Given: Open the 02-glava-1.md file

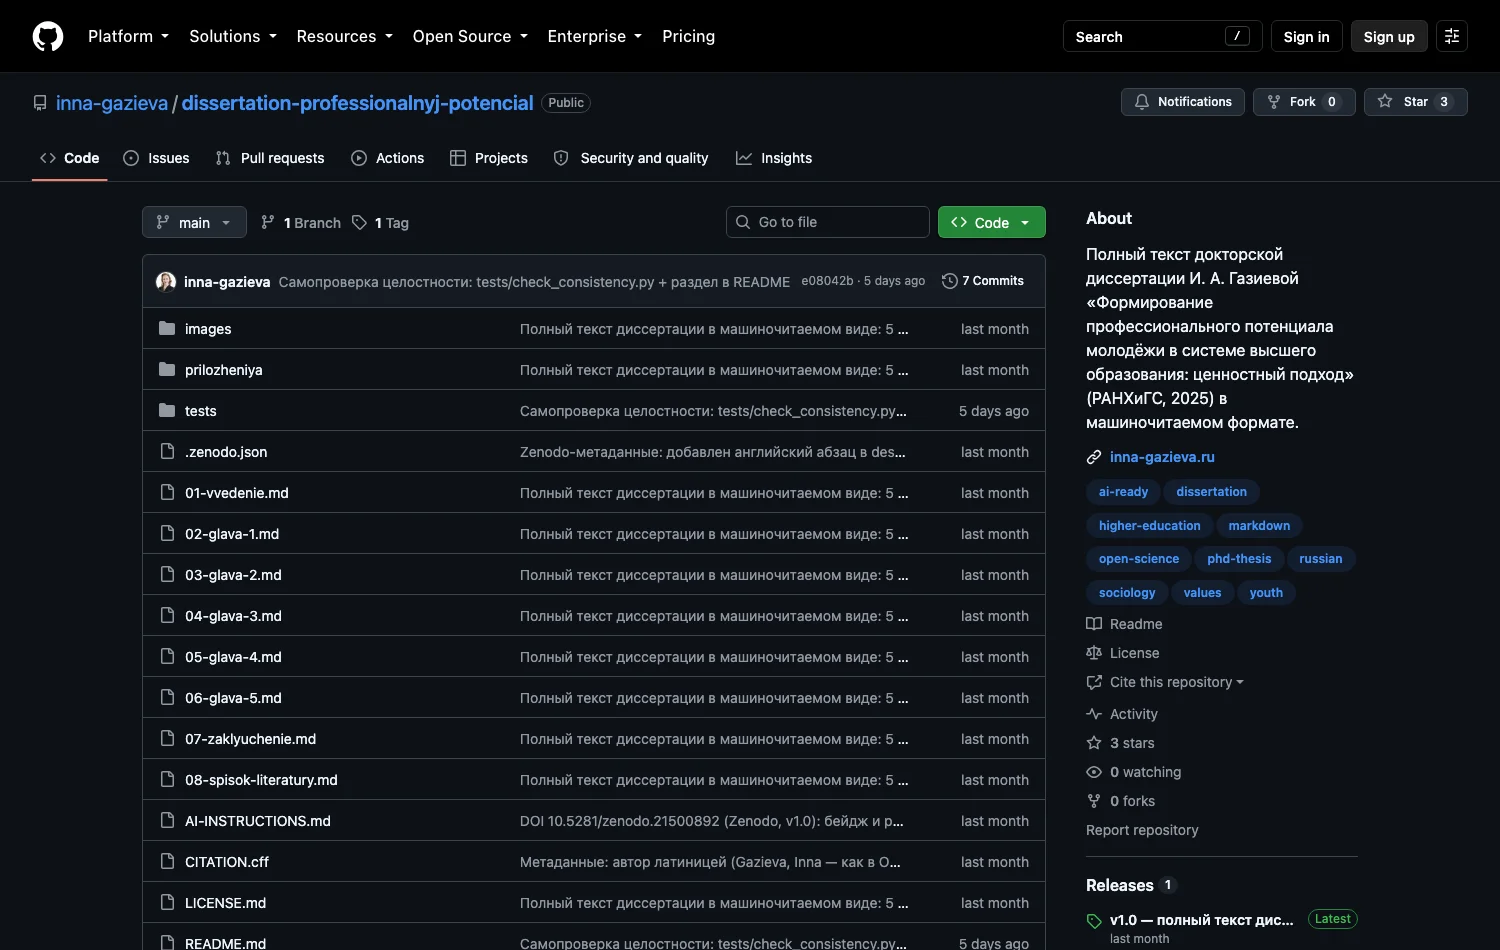Looking at the screenshot, I should 232,534.
